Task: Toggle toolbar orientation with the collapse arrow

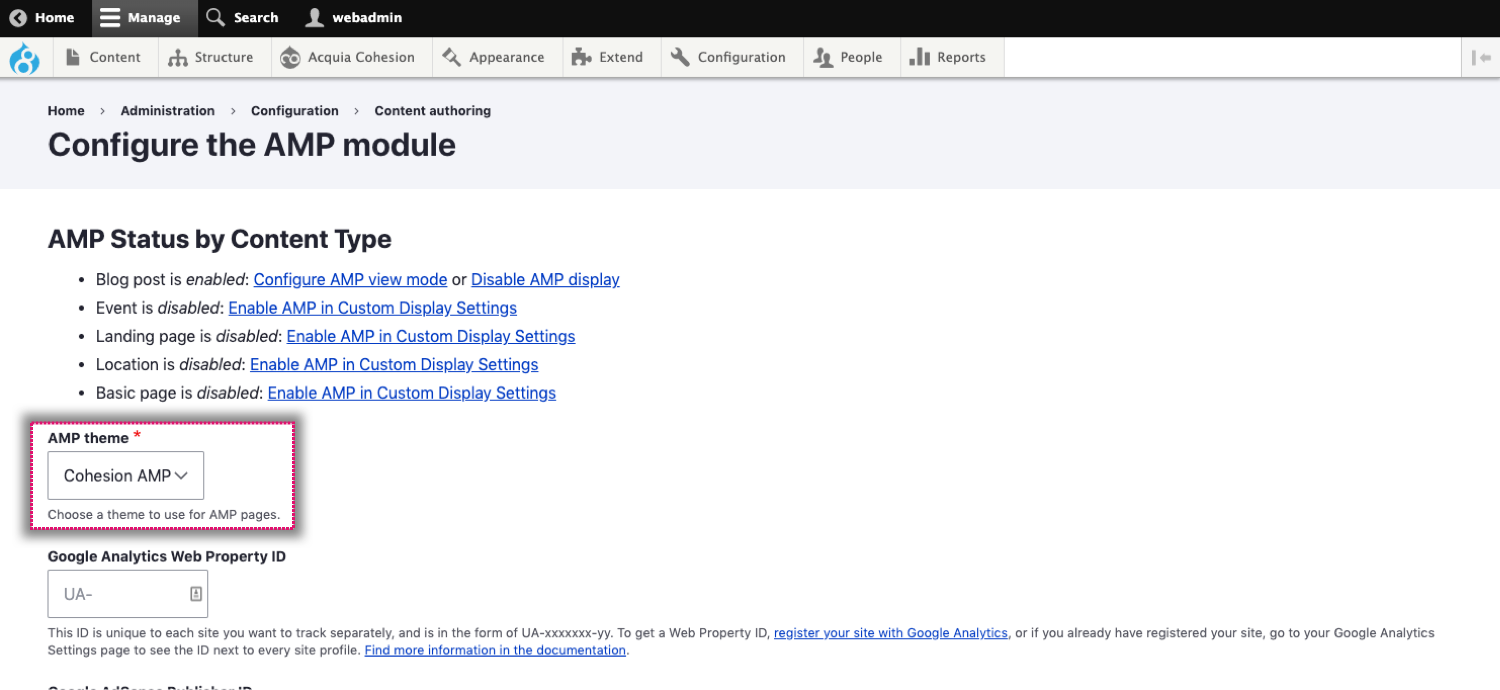Action: (1482, 58)
